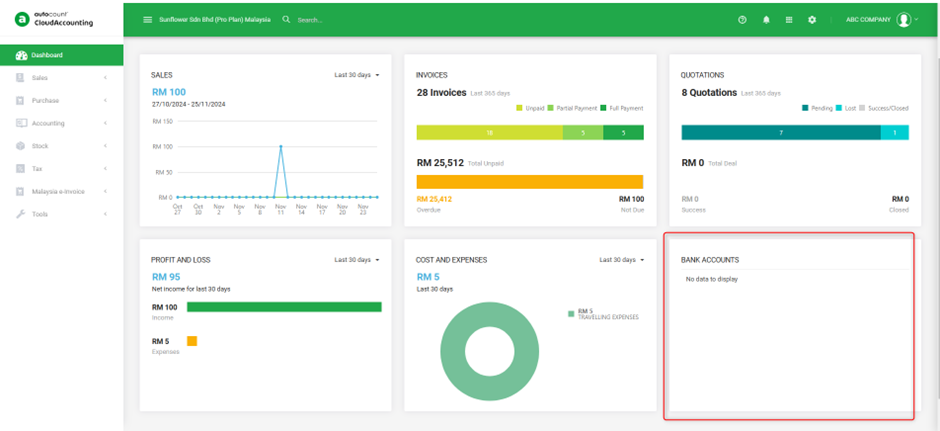The width and height of the screenshot is (940, 431).
Task: Expand the Stock menu chevron
Action: click(x=106, y=146)
